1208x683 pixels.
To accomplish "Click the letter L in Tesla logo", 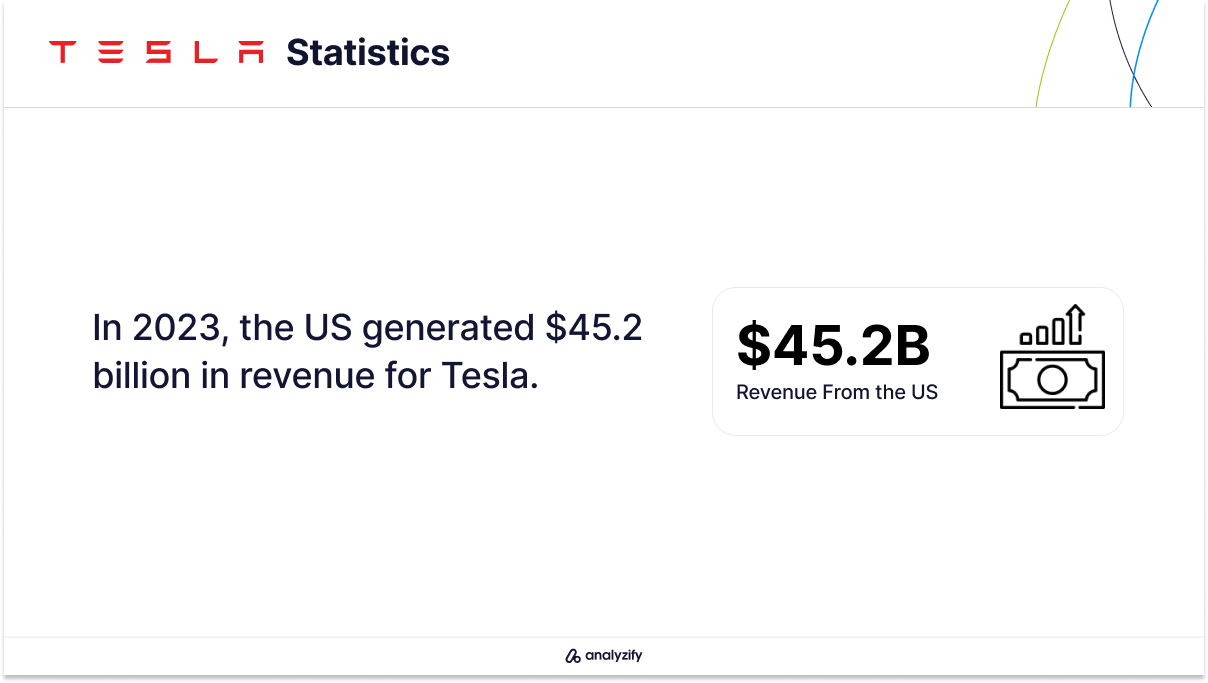I will [205, 52].
